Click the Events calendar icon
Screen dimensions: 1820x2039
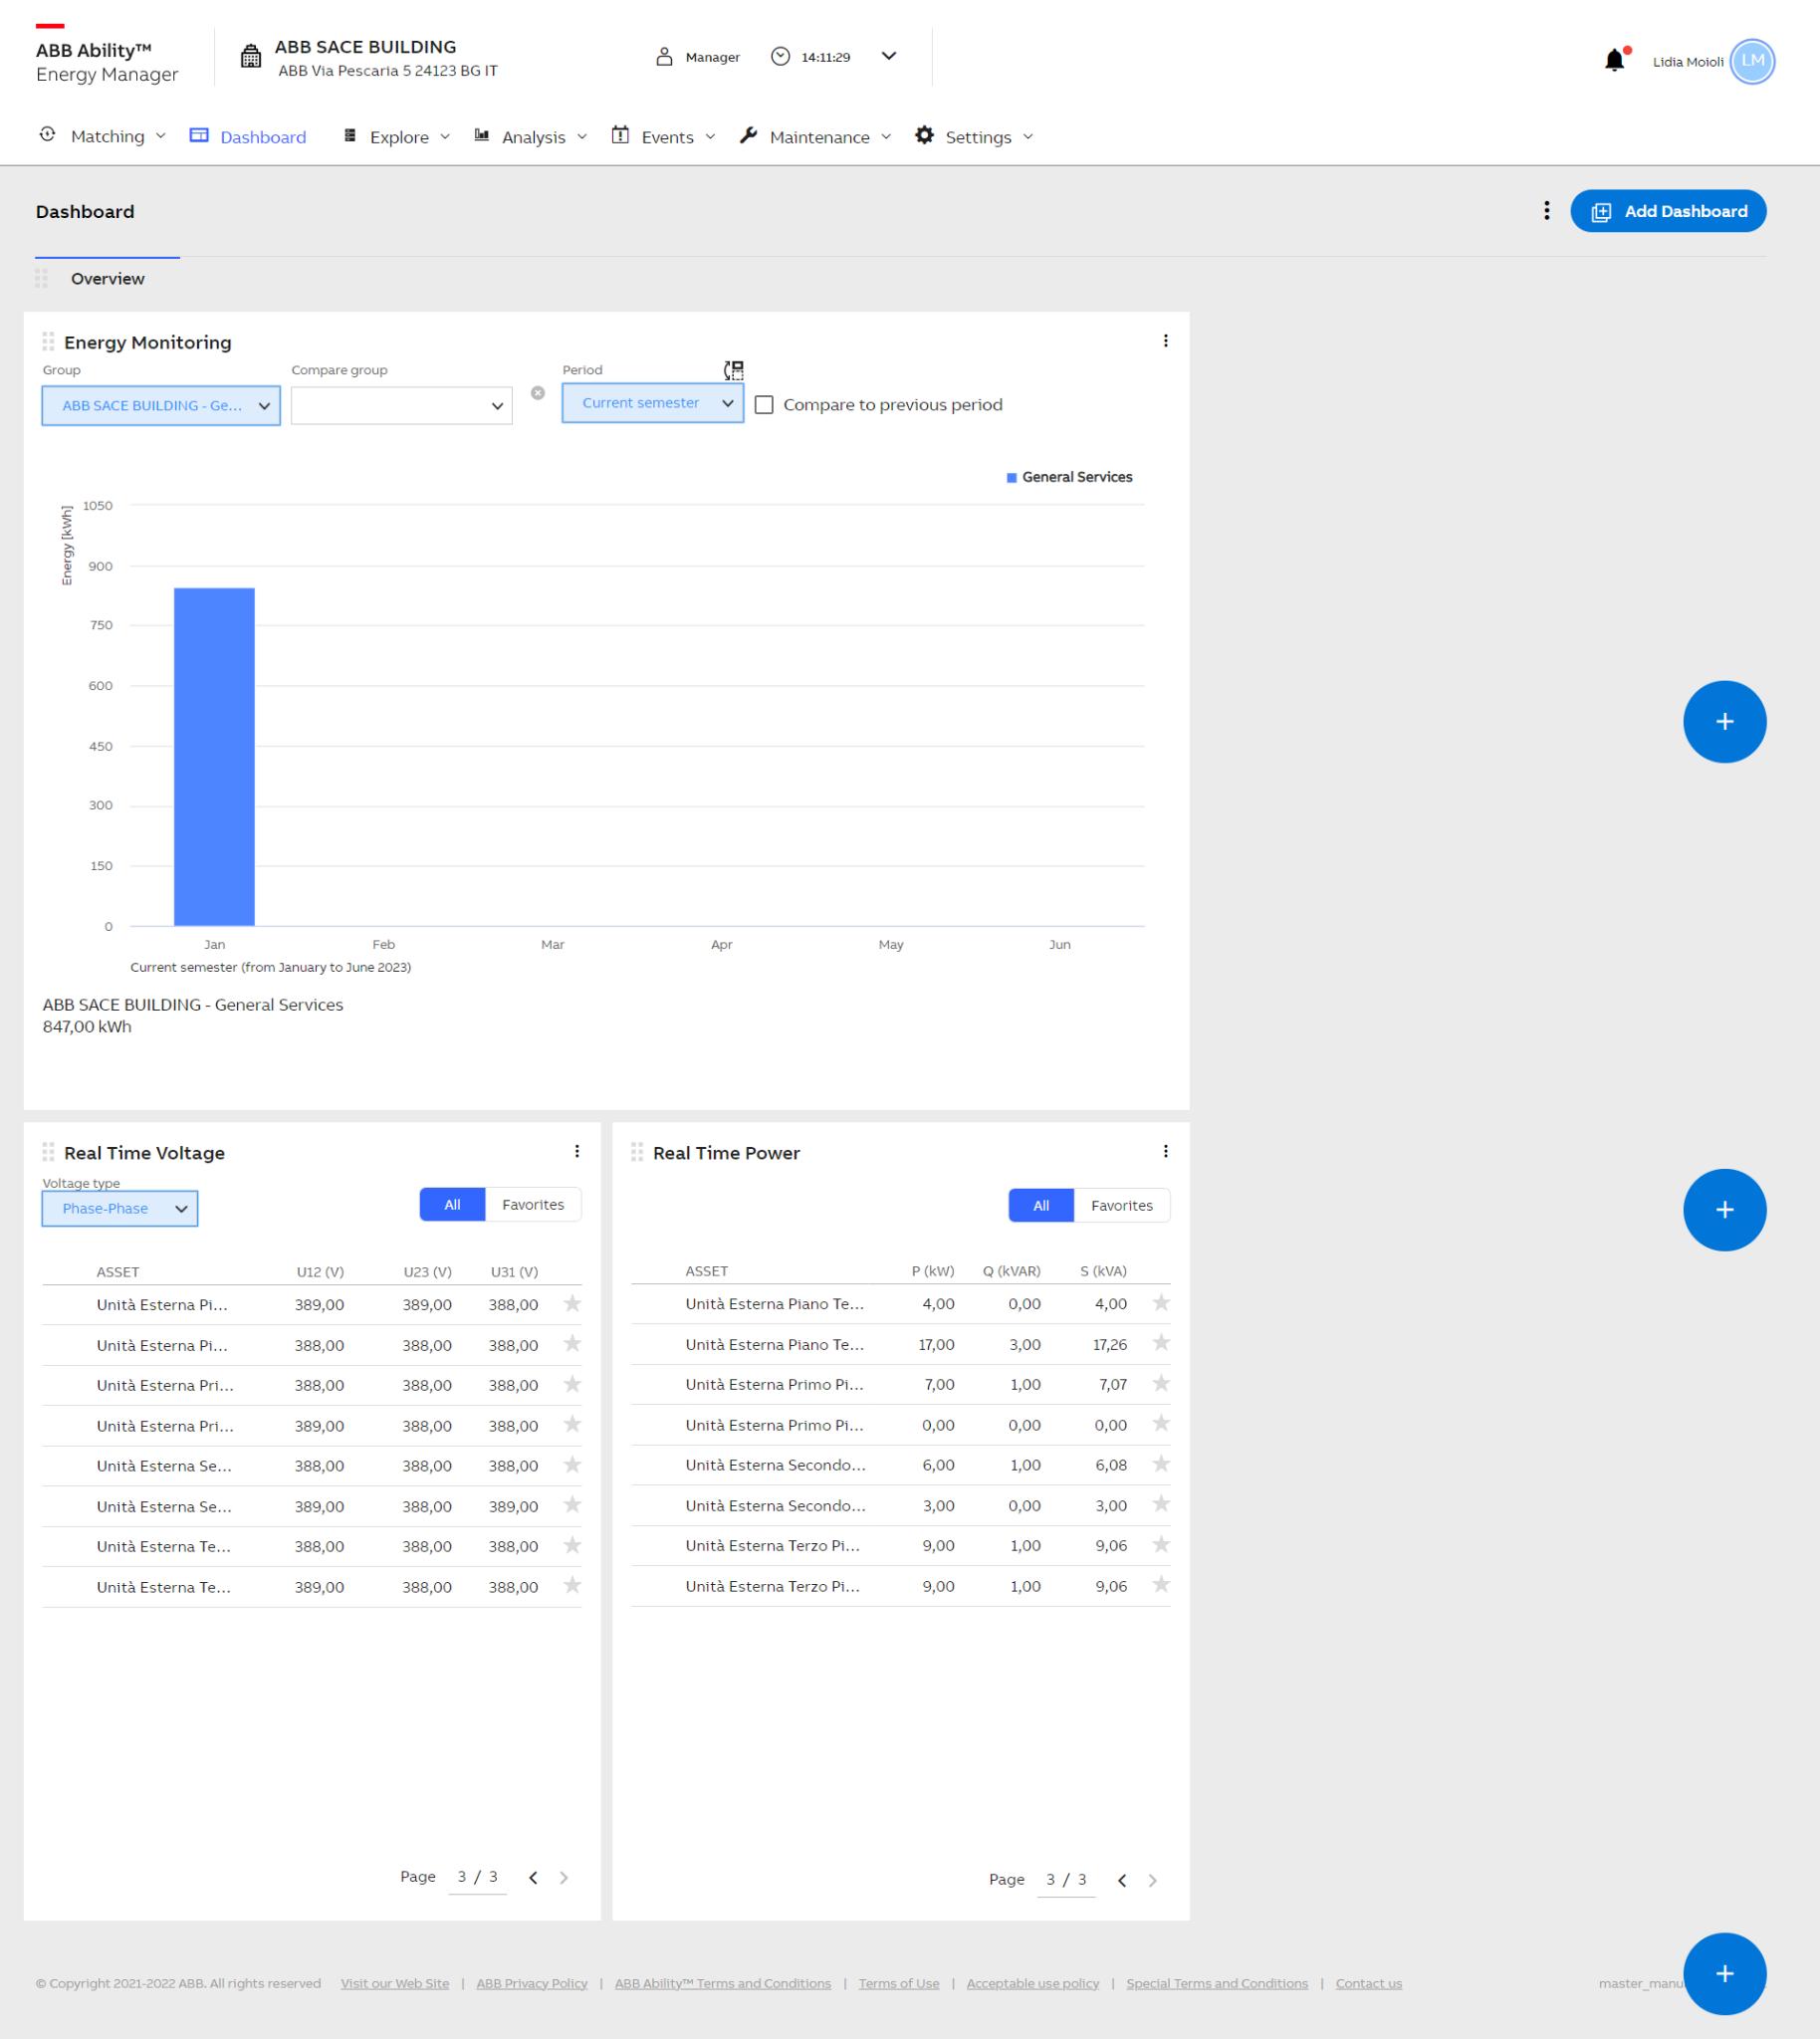(620, 135)
